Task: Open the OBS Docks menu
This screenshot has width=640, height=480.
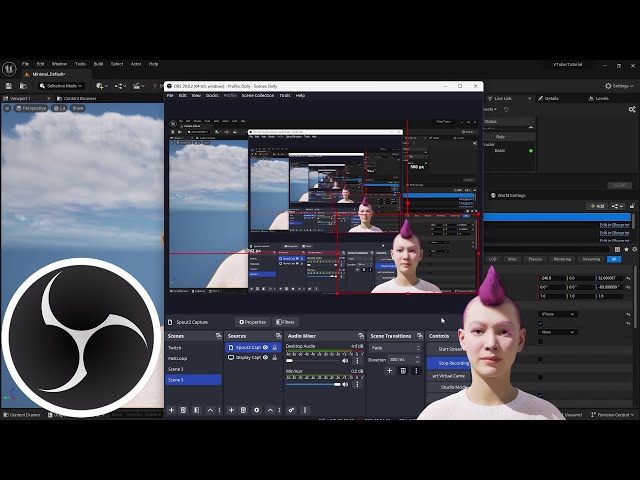Action: point(212,96)
